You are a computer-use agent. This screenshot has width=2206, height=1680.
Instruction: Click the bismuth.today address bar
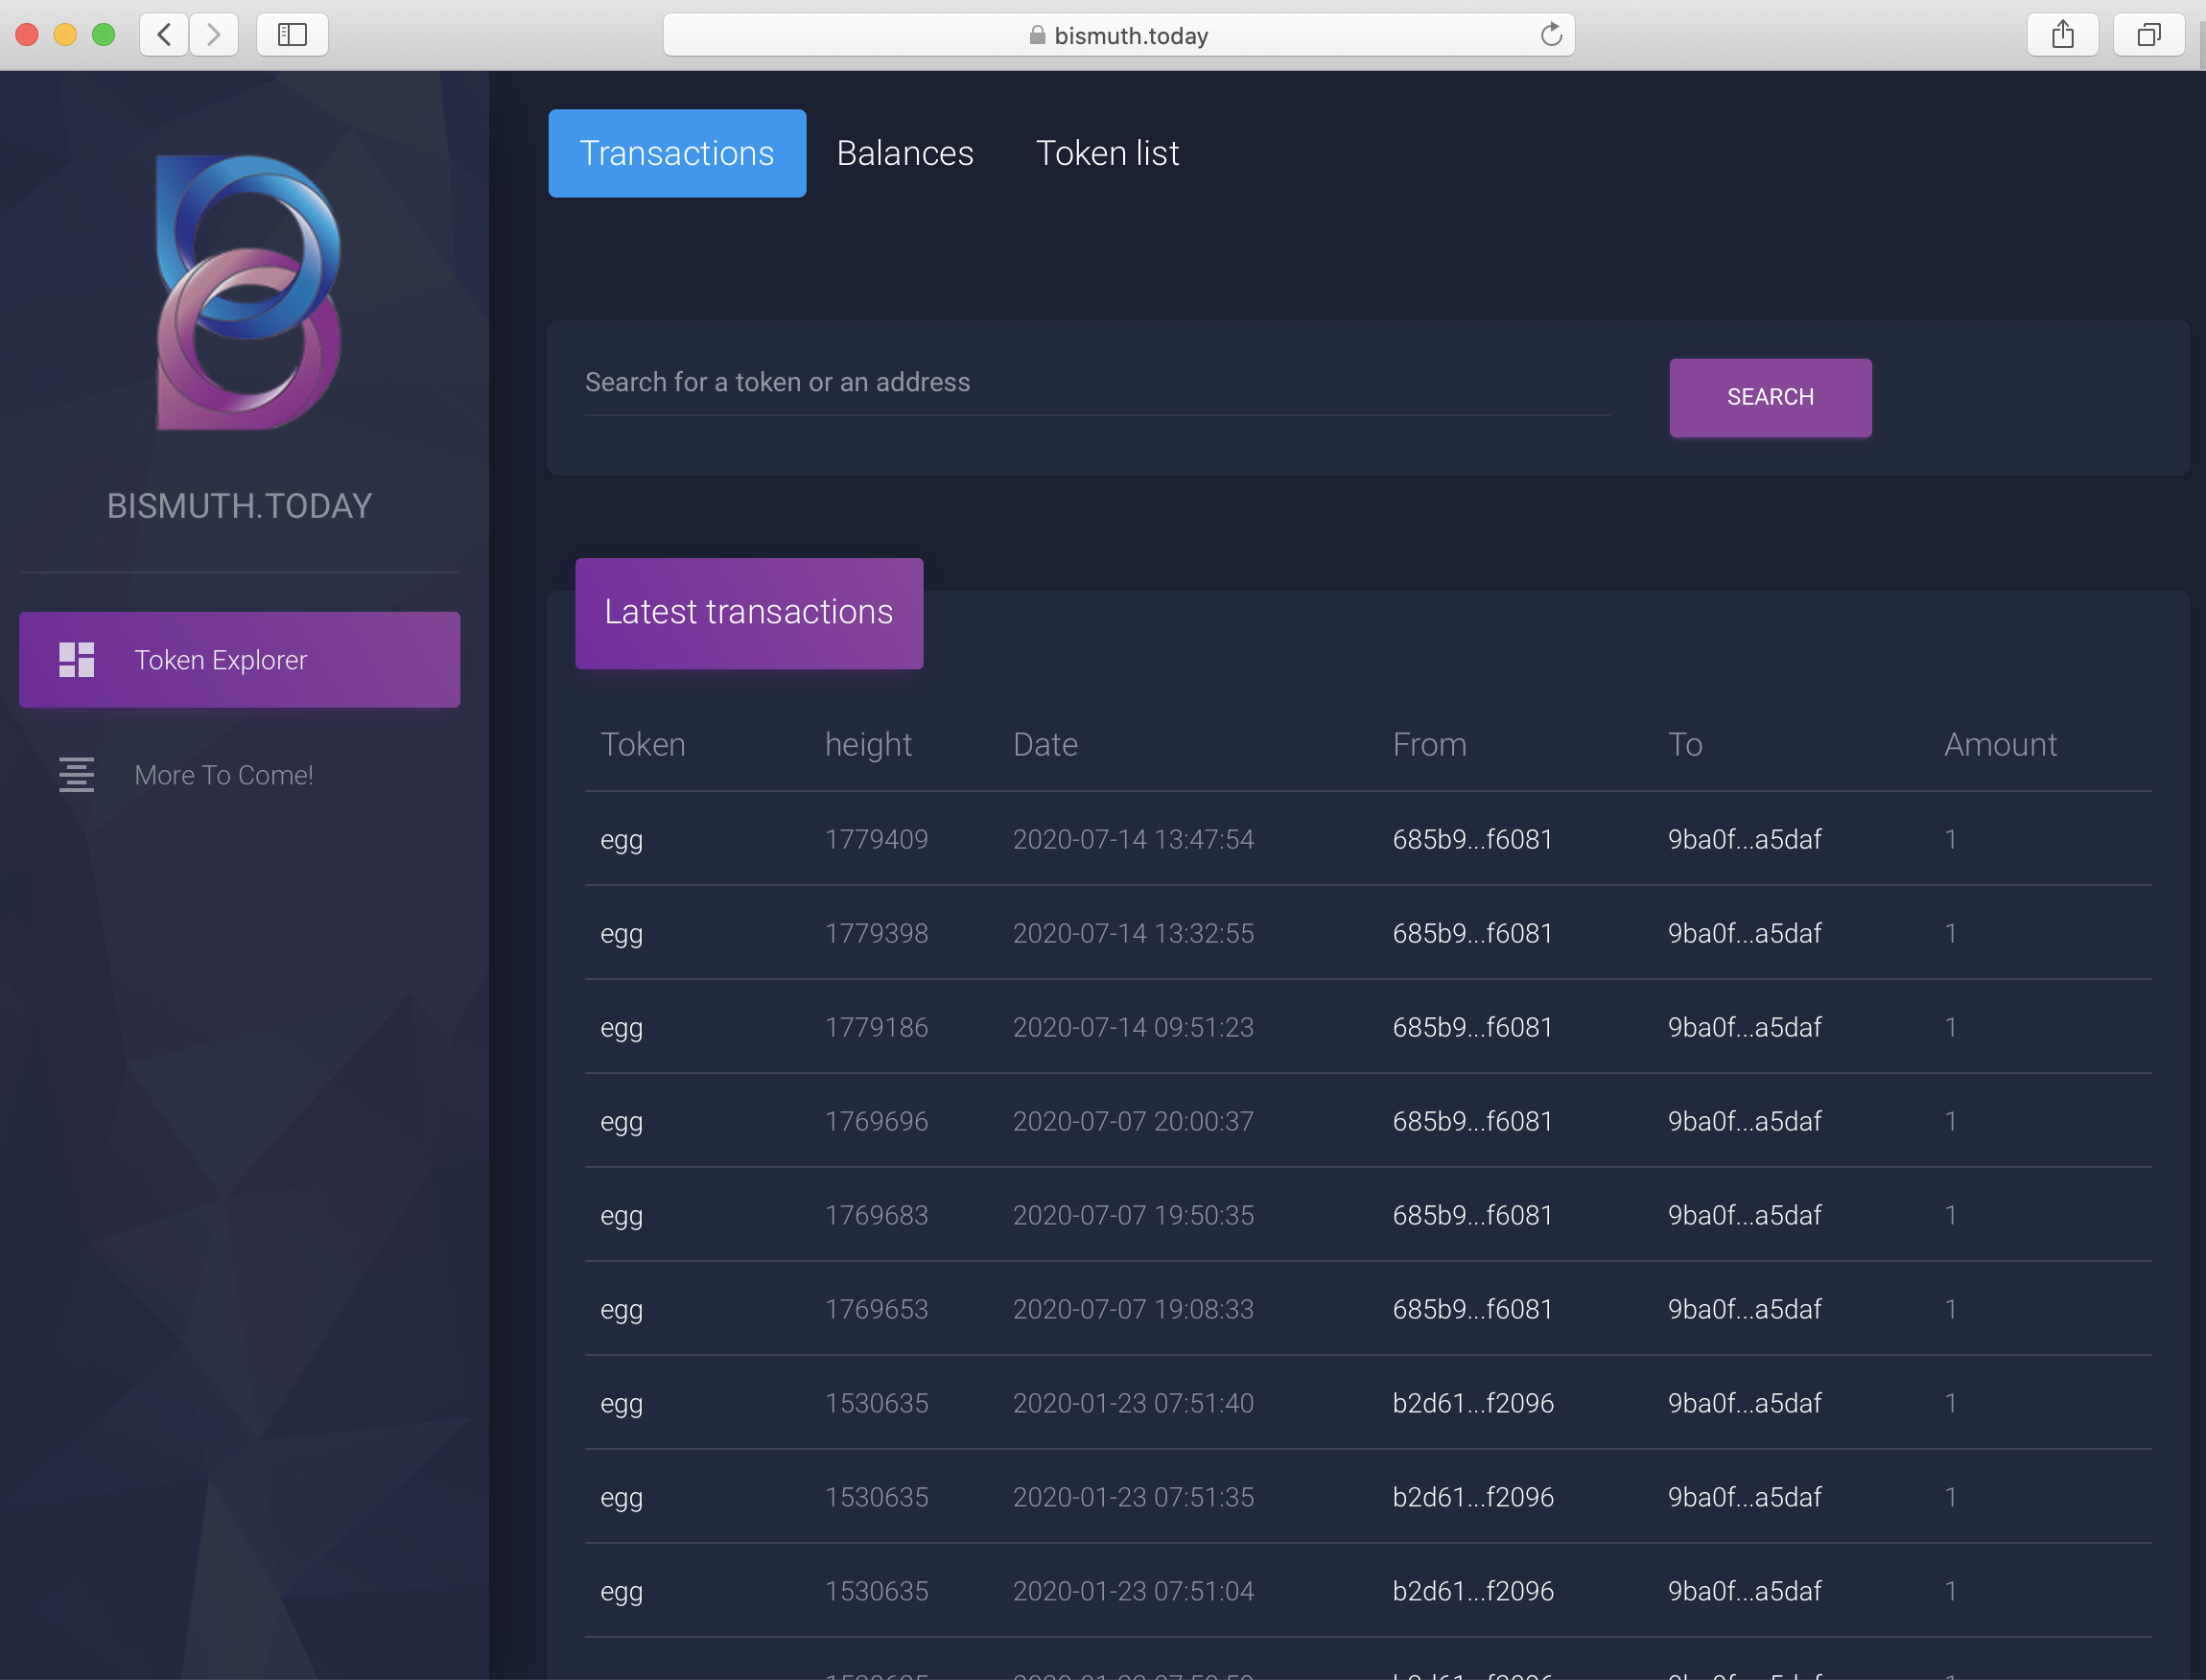coord(1118,36)
